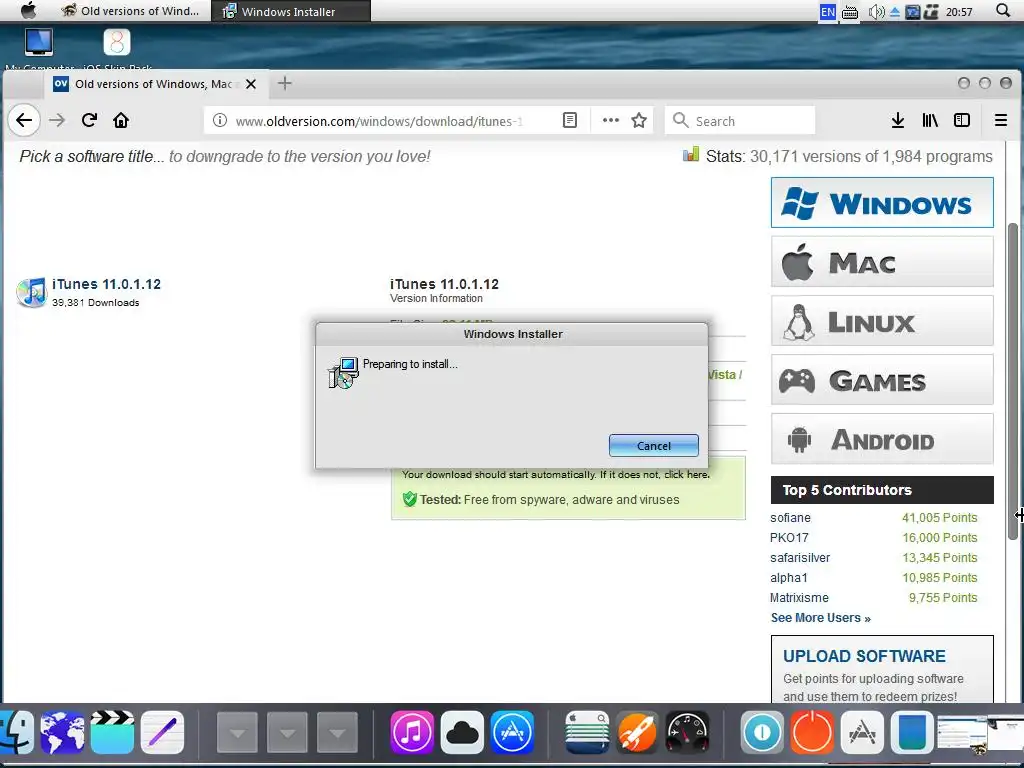Click the Upload Software heading

pyautogui.click(x=864, y=656)
